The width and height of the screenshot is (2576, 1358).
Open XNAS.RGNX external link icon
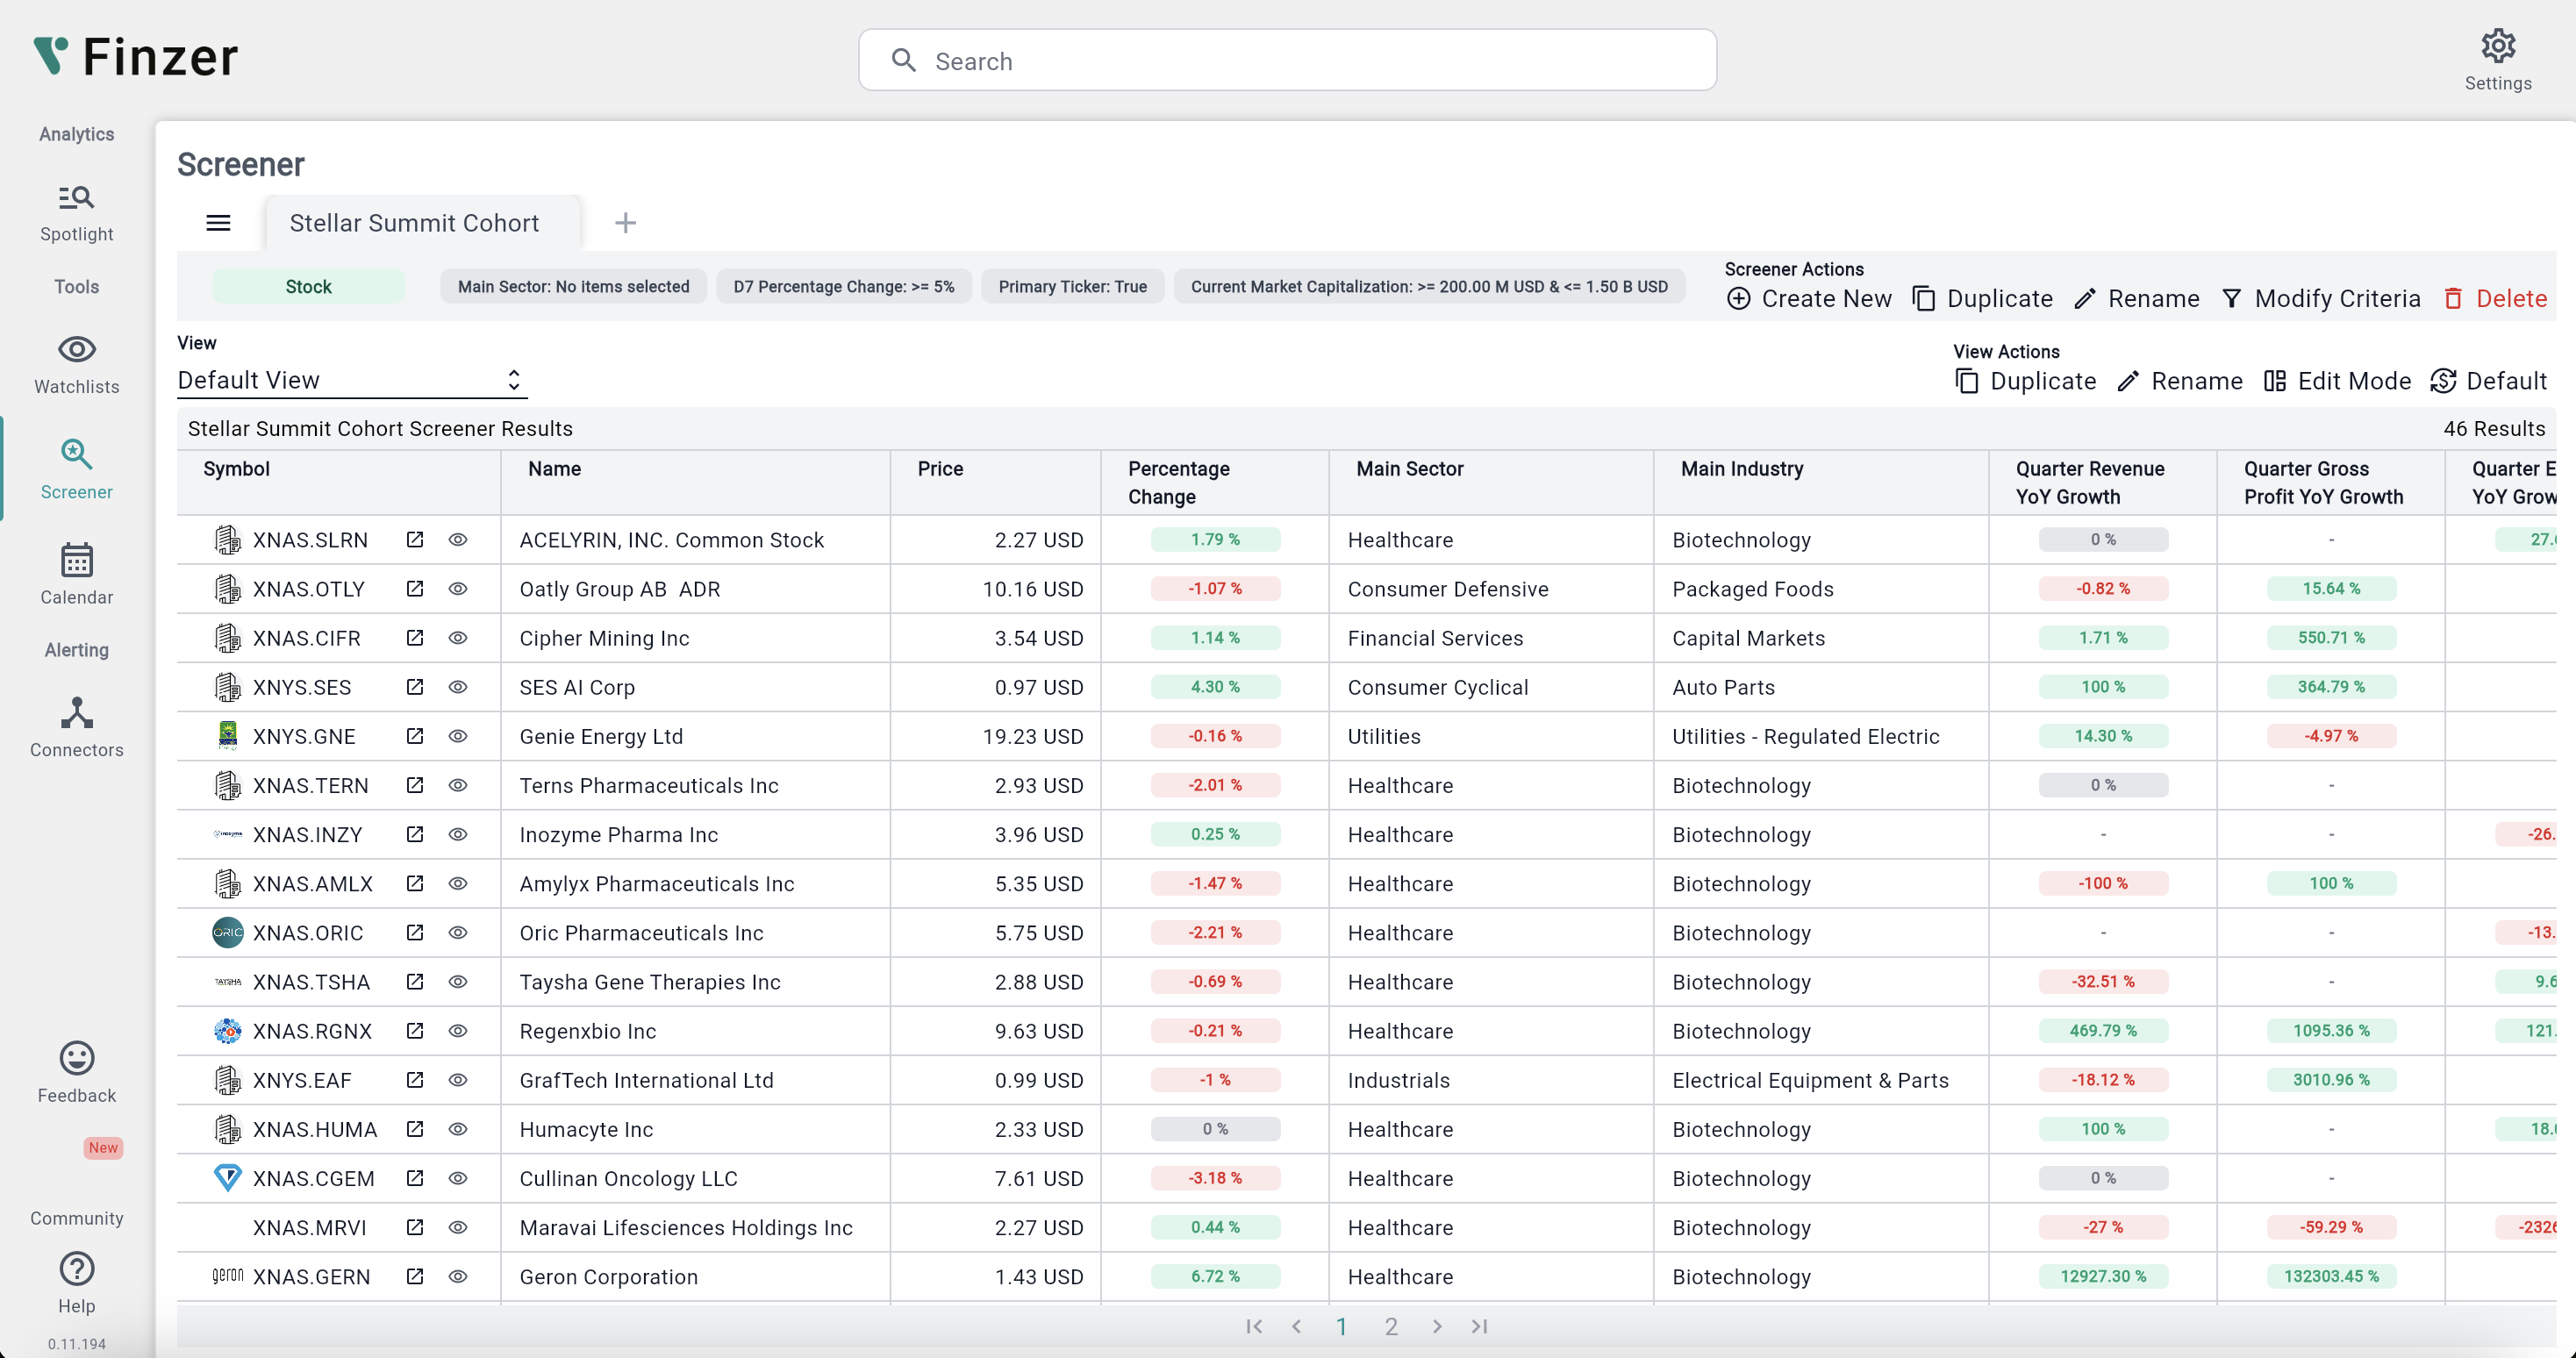click(415, 1031)
